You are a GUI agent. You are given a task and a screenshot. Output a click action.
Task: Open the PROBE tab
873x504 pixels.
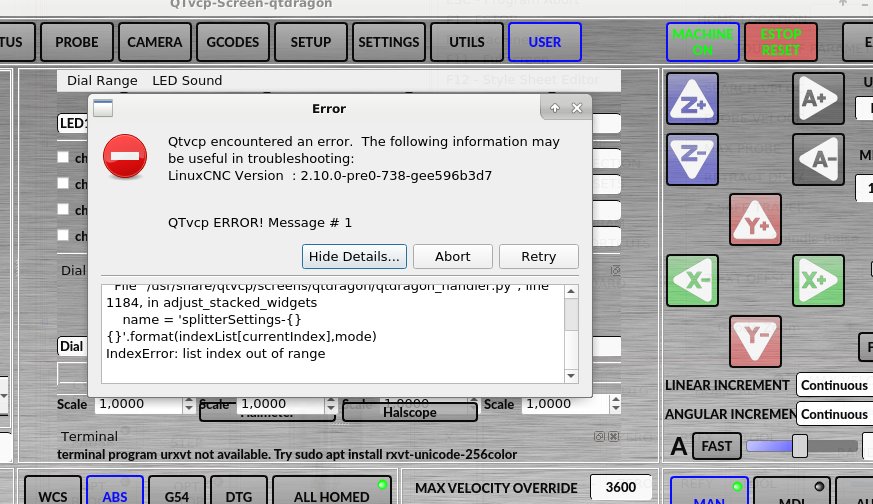coord(77,42)
